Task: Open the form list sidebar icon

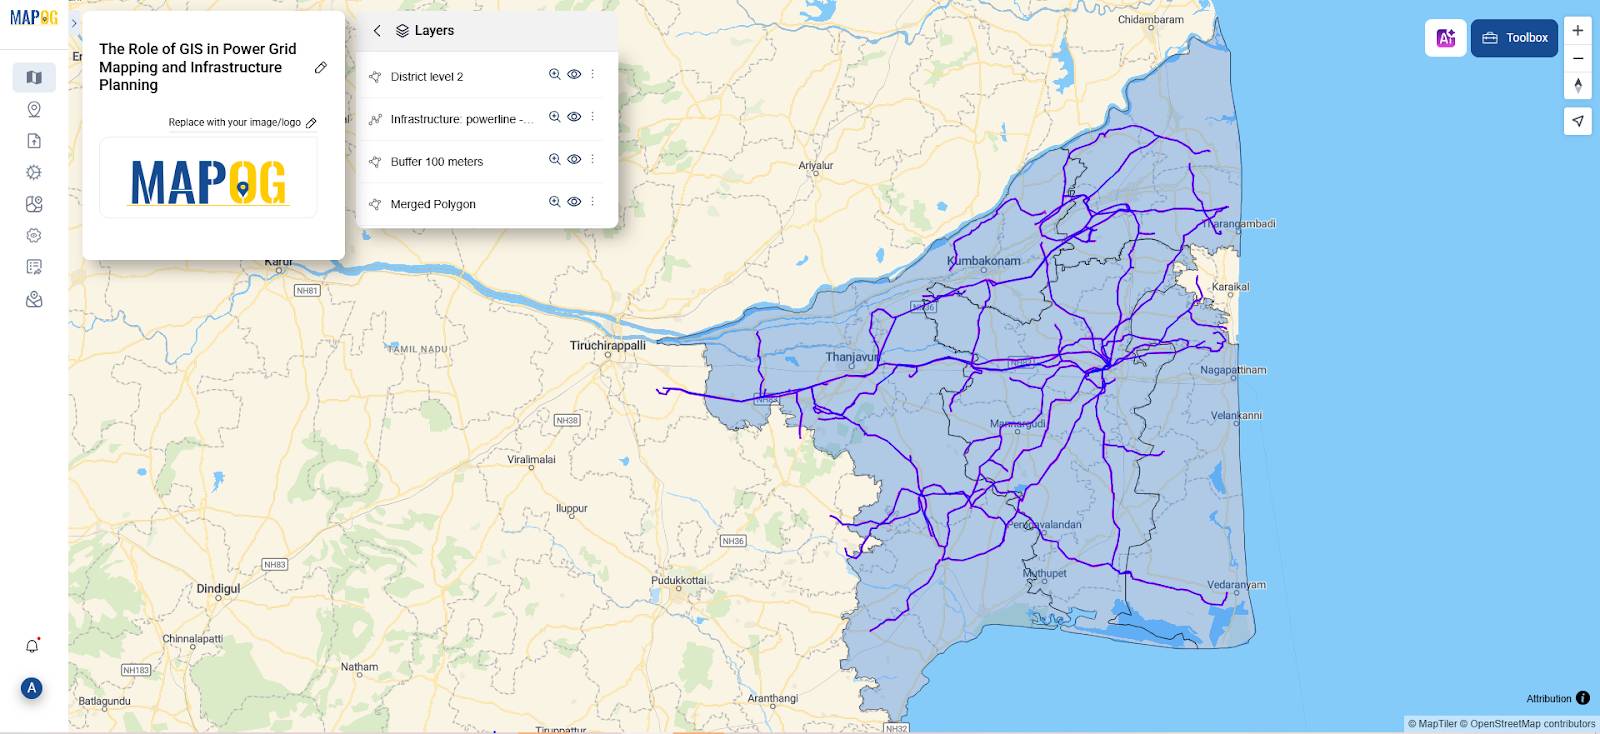Action: (34, 267)
